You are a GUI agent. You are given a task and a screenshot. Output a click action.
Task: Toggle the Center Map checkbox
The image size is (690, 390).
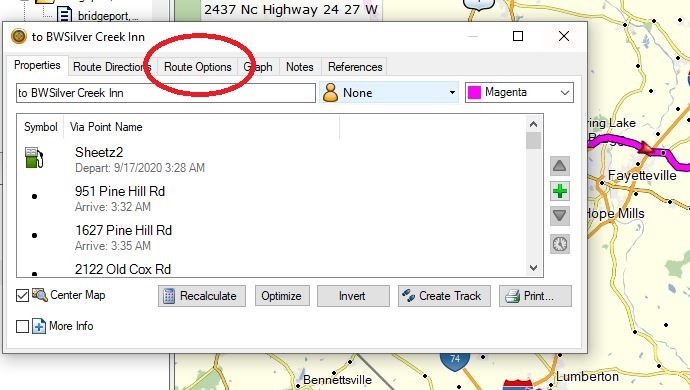coord(22,295)
